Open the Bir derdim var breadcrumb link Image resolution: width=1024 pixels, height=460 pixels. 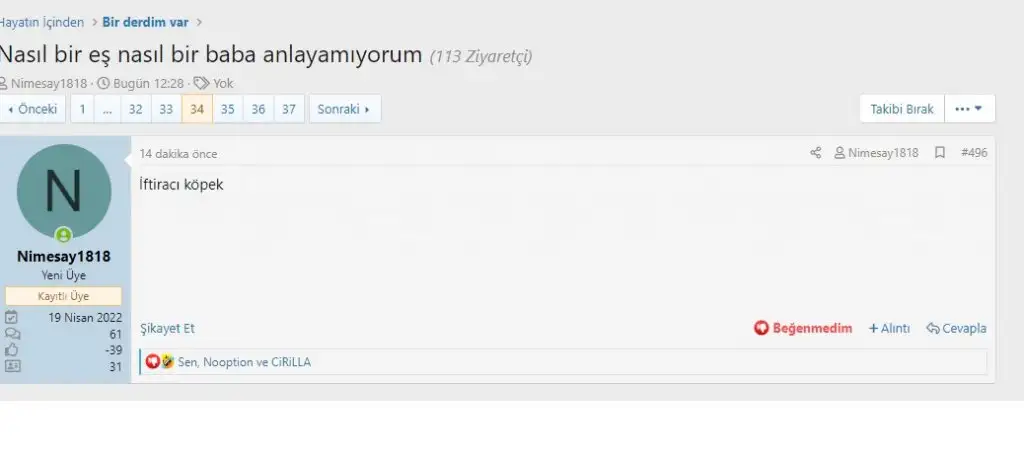(x=145, y=22)
